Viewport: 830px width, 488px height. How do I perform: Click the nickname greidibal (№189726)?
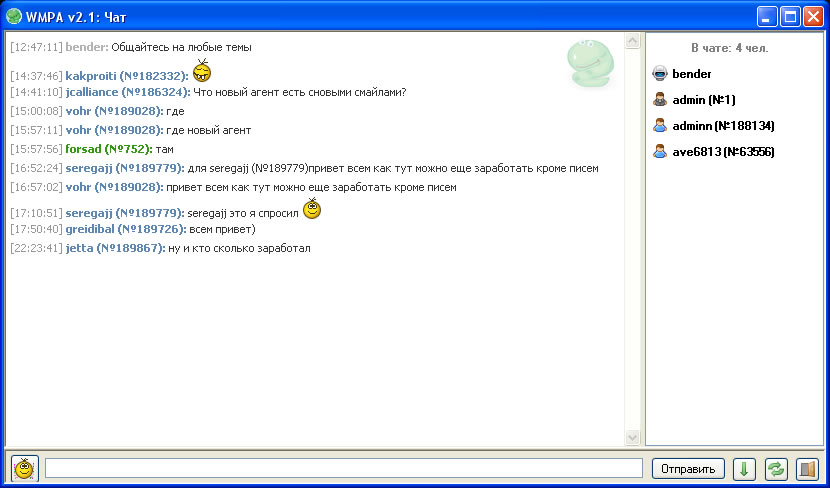[x=126, y=229]
